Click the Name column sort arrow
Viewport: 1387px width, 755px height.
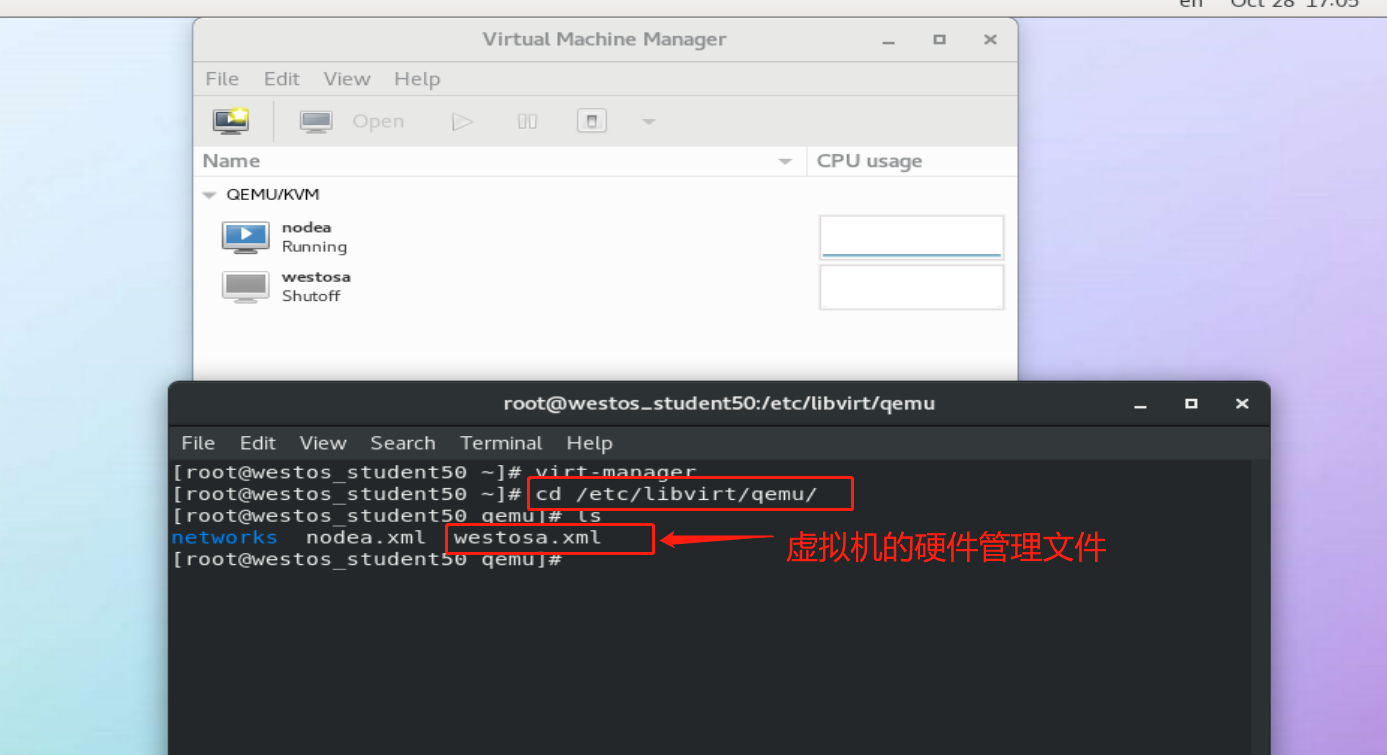(785, 162)
